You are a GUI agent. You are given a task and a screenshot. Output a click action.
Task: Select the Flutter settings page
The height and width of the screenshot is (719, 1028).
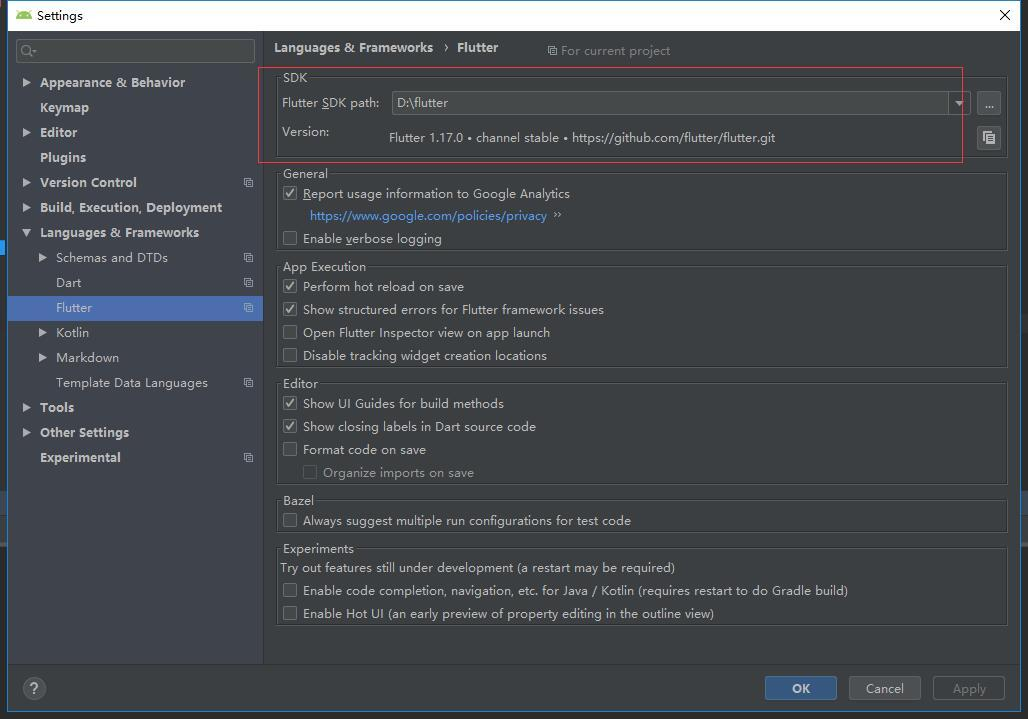coord(135,308)
